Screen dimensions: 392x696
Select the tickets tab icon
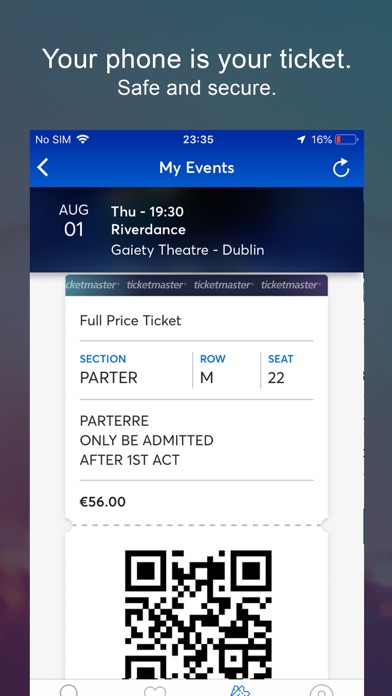pyautogui.click(x=240, y=690)
